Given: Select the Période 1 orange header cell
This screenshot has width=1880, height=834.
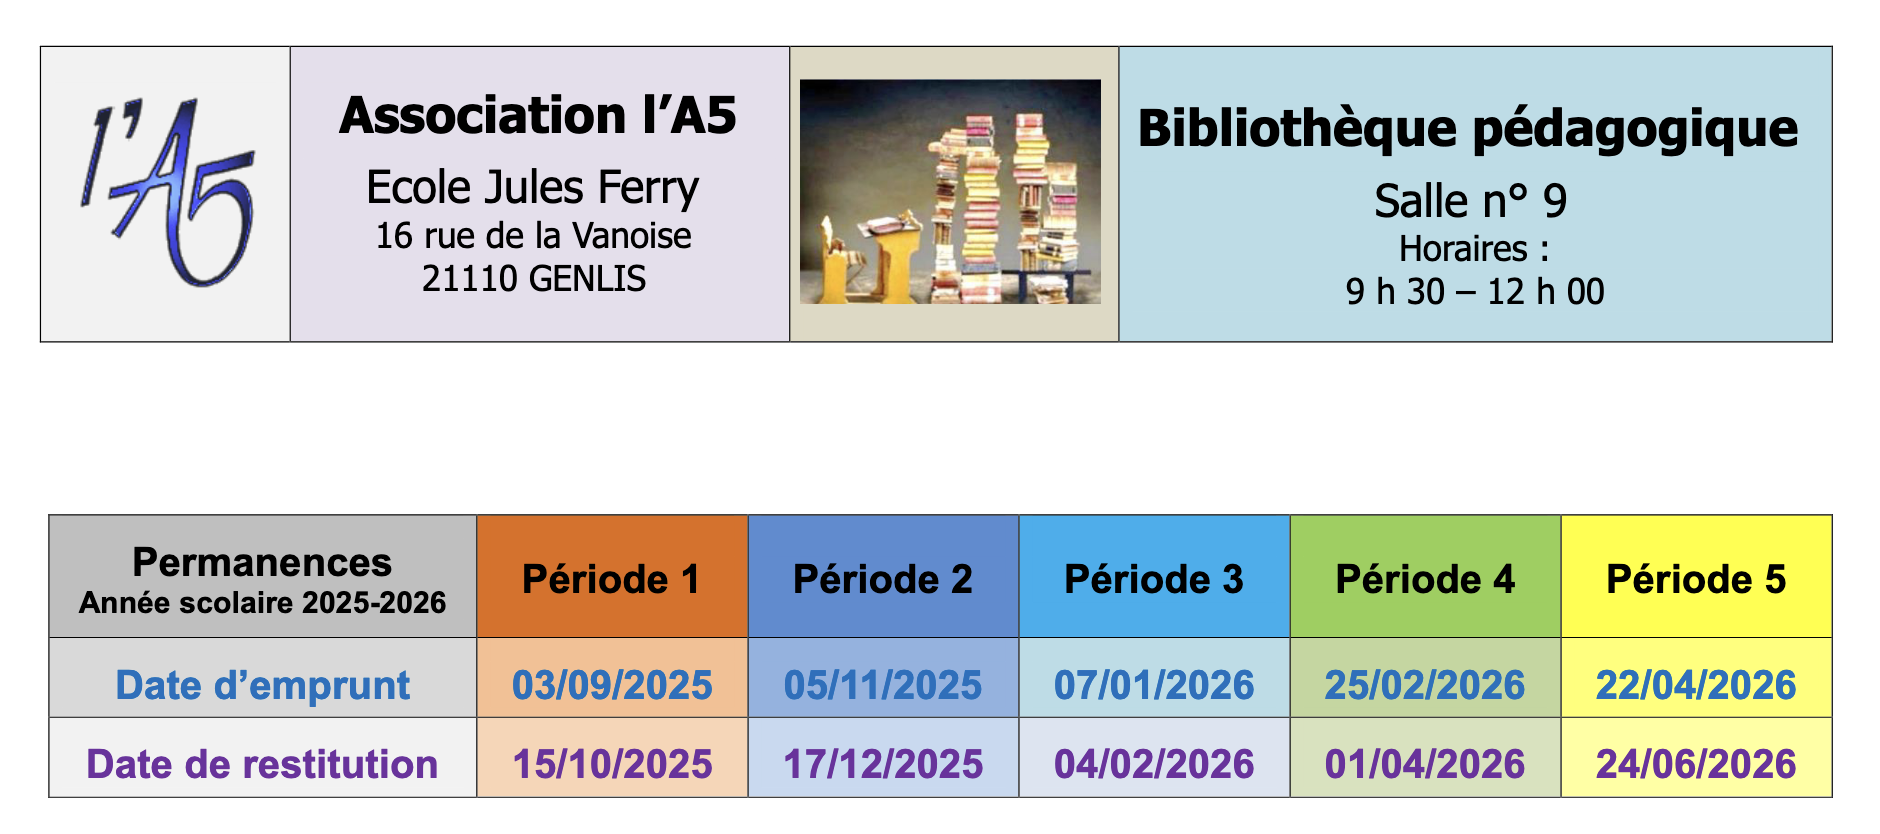Looking at the screenshot, I should 612,577.
